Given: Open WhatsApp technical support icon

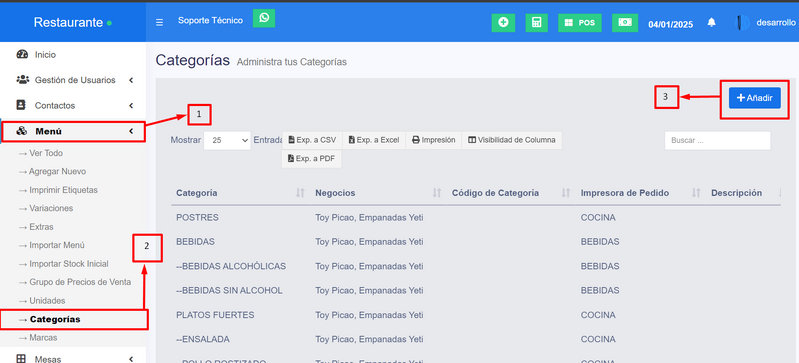Looking at the screenshot, I should click(264, 18).
